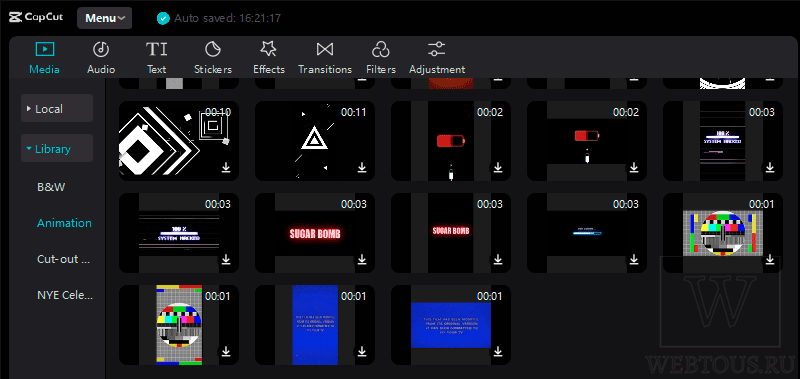Open the Filters panel
The width and height of the screenshot is (800, 379).
pyautogui.click(x=381, y=58)
